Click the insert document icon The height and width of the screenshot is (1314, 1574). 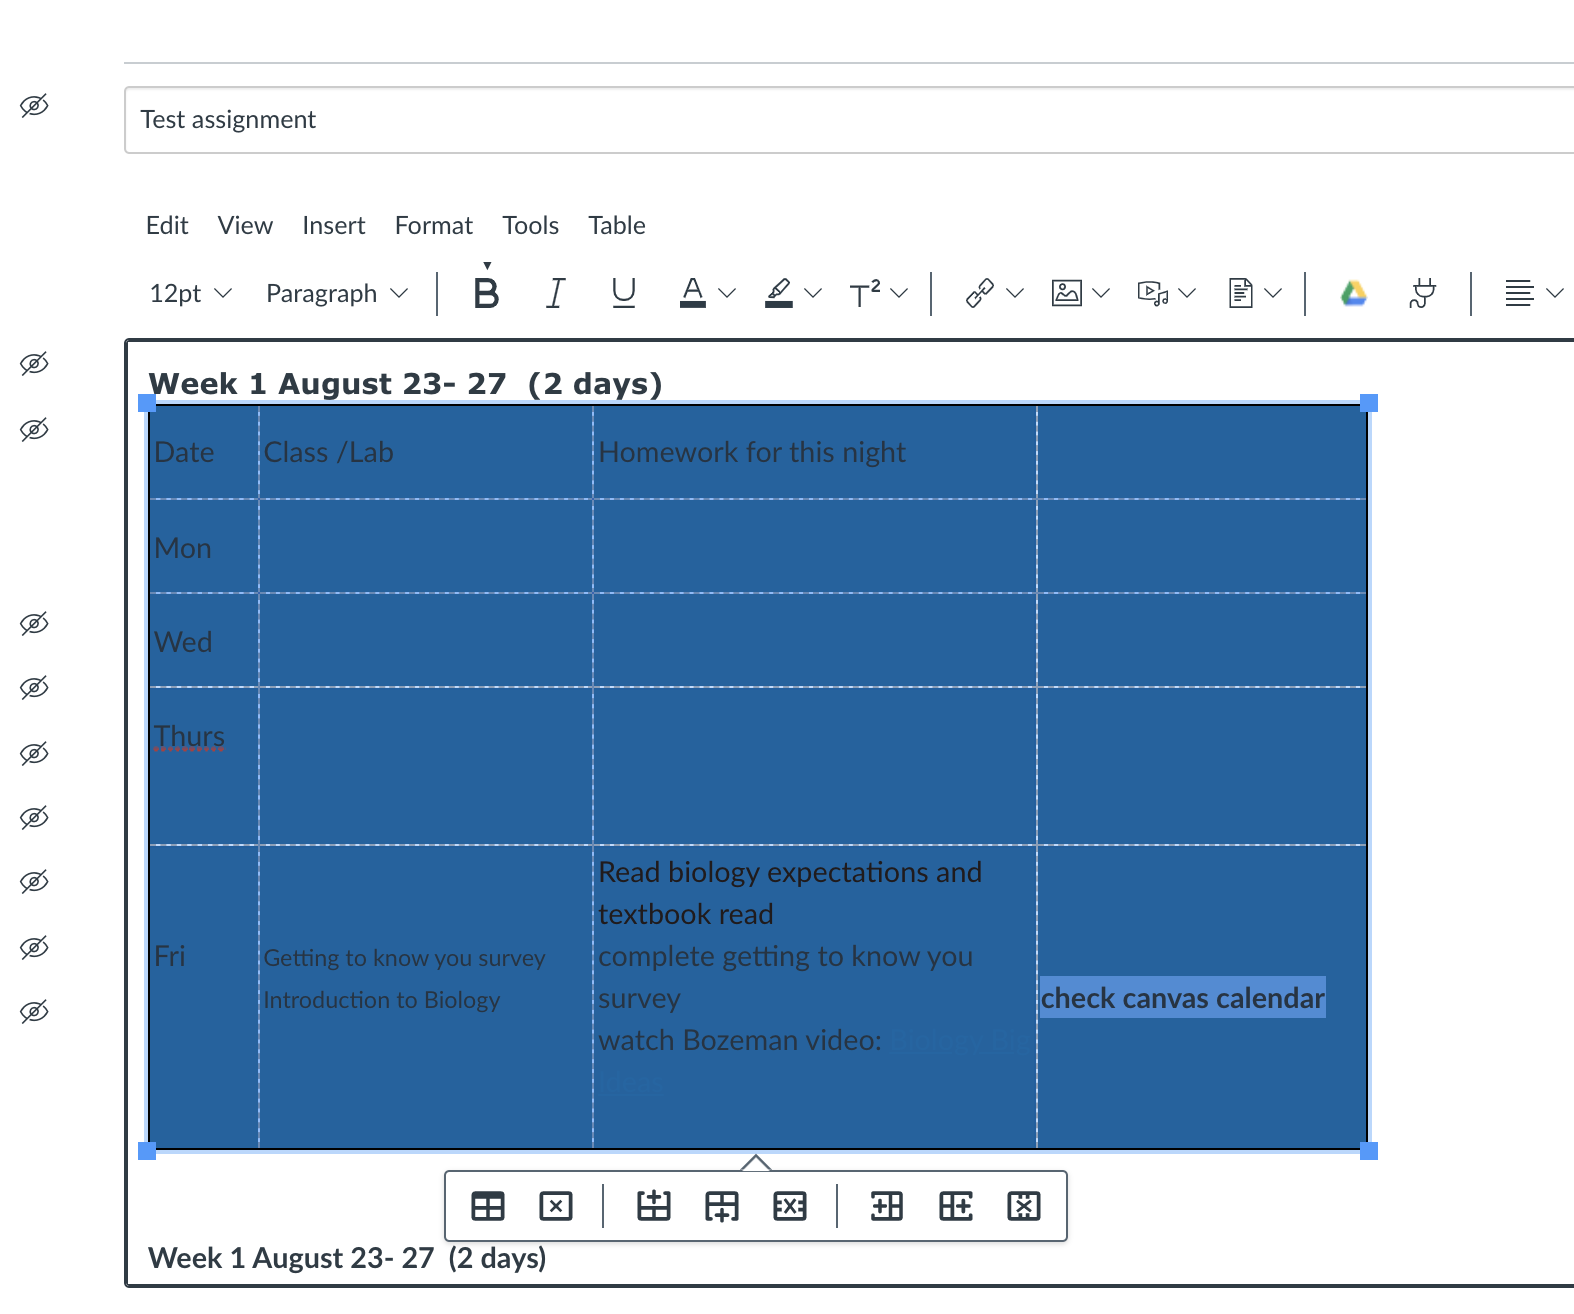[1240, 293]
